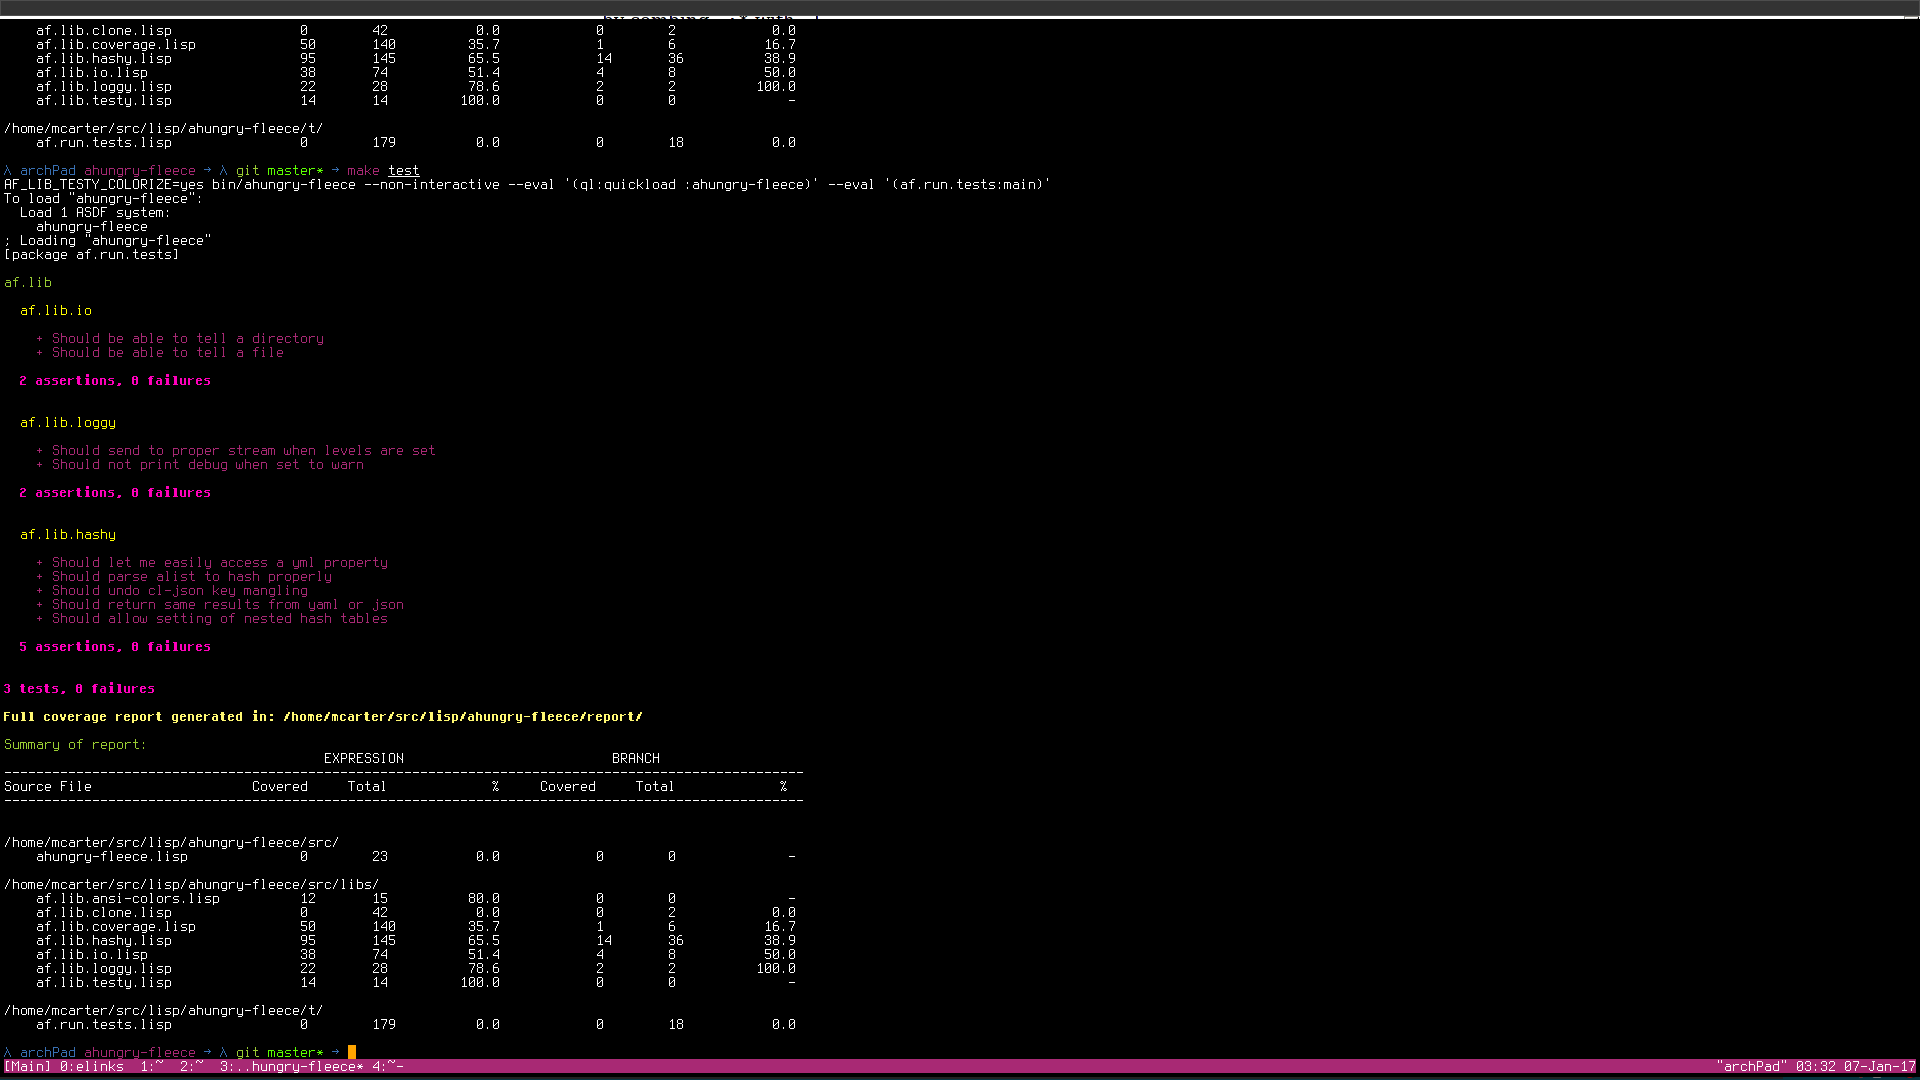Screen dimensions: 1920x1080
Task: Click the "To load "ahungry-fleece":" line
Action: (x=103, y=199)
